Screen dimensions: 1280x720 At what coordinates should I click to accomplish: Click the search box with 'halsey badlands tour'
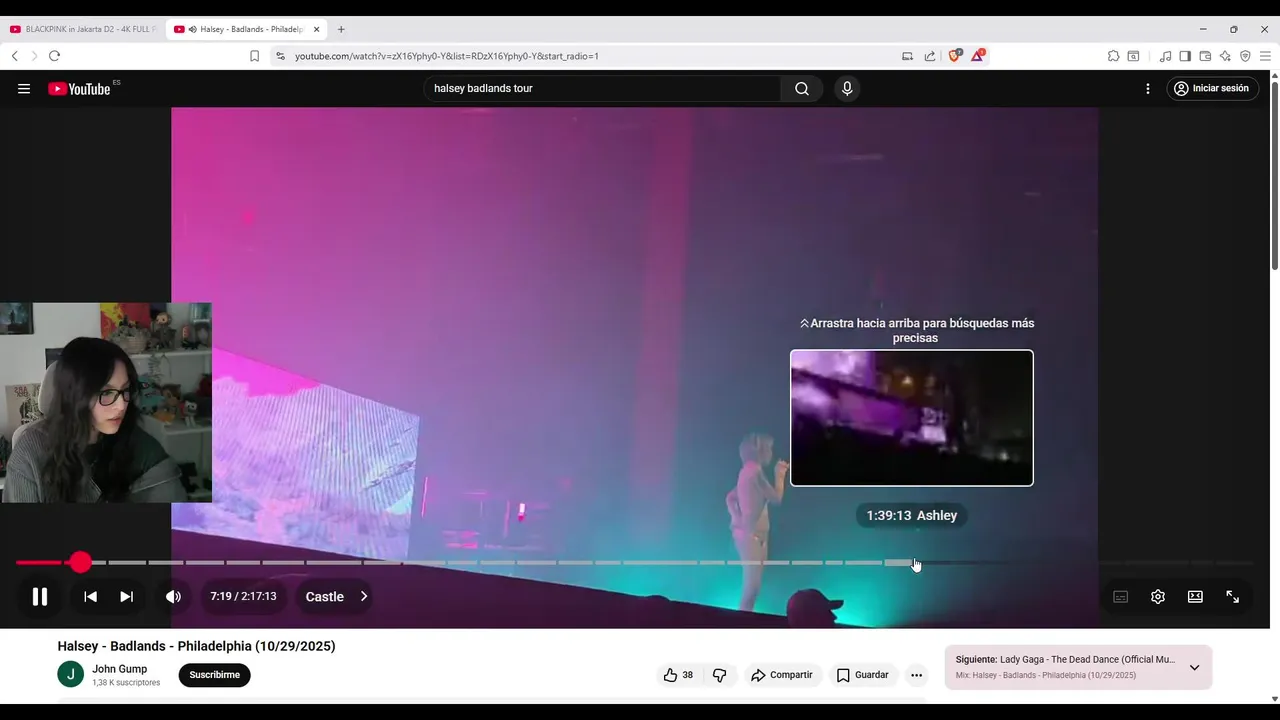click(x=602, y=89)
